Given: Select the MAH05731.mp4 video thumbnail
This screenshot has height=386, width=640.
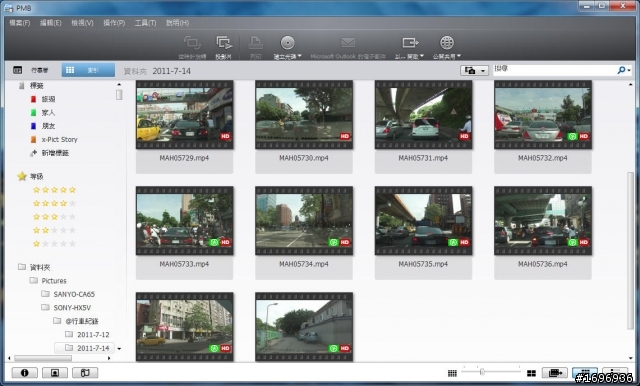Looking at the screenshot, I should click(423, 115).
